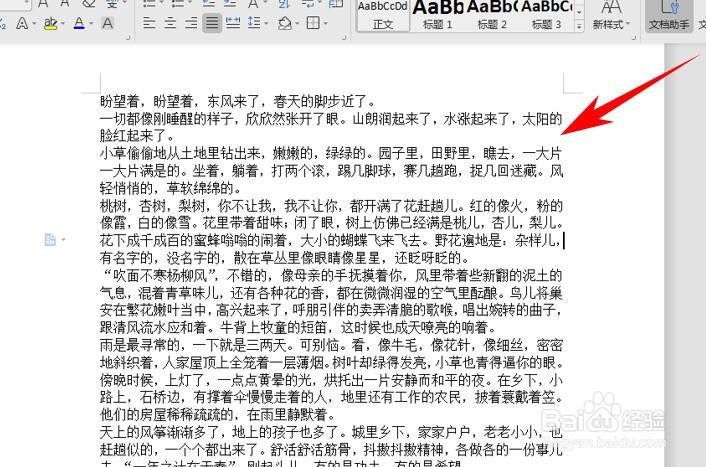This screenshot has width=706, height=467.
Task: Apply the 标题 1 heading style
Action: pyautogui.click(x=438, y=15)
